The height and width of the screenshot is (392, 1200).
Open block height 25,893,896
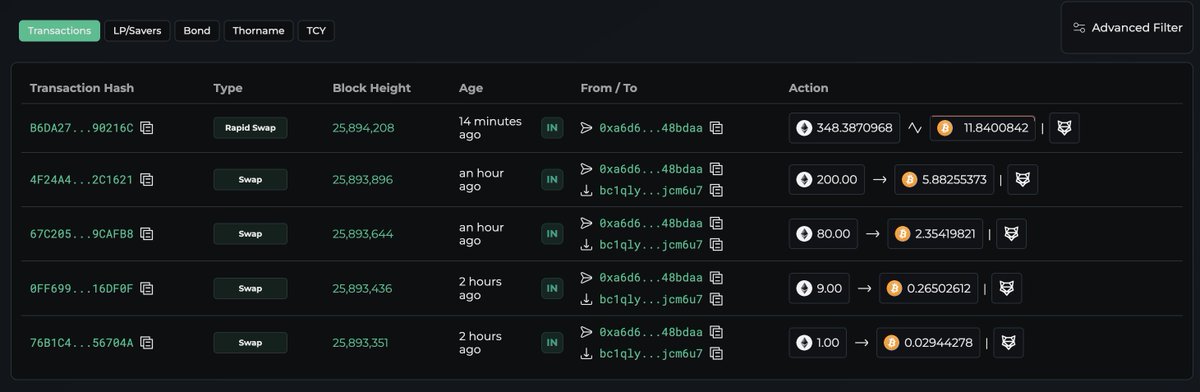[363, 180]
